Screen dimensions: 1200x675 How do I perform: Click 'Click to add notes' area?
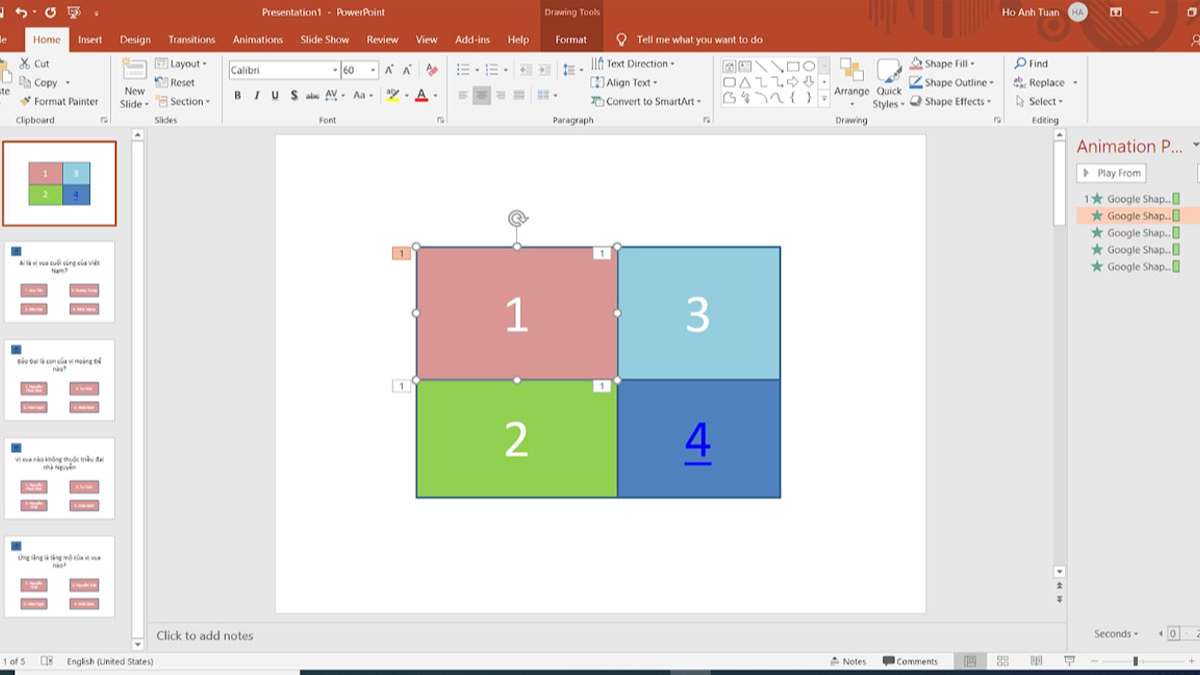coord(205,635)
